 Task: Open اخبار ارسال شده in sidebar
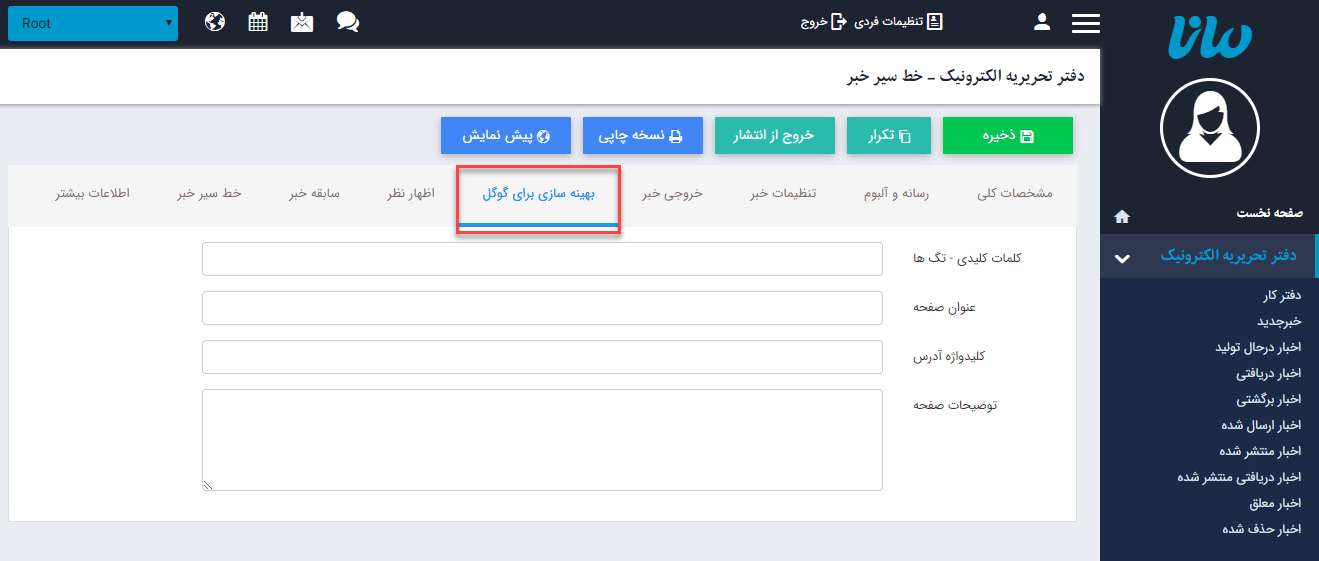(x=1261, y=425)
